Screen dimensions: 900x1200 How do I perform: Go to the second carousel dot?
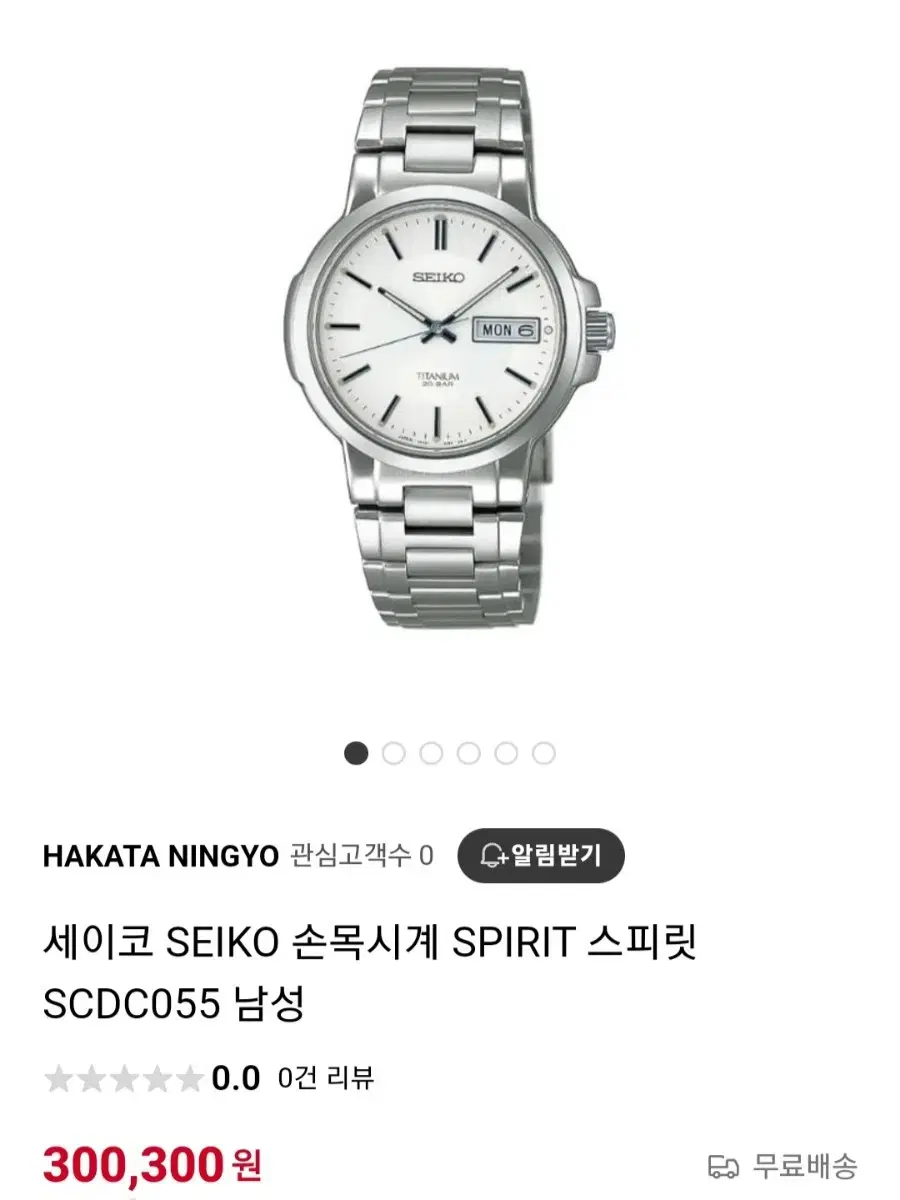tap(394, 753)
